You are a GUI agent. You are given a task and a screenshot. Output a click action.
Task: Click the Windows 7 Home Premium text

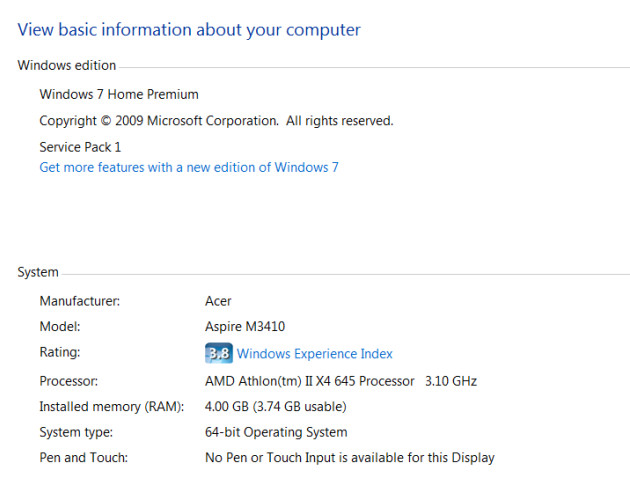point(118,95)
